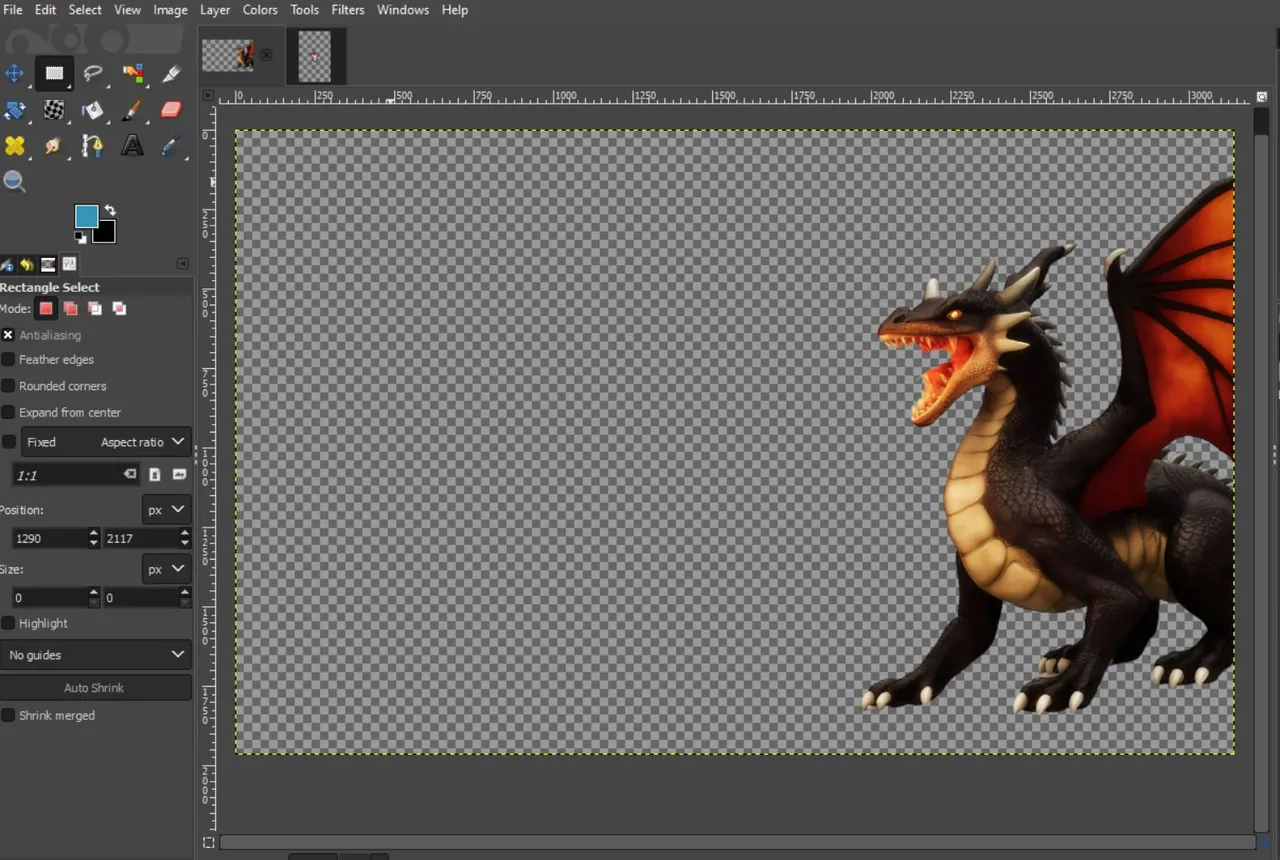1280x860 pixels.
Task: Open the Filters menu
Action: click(348, 10)
